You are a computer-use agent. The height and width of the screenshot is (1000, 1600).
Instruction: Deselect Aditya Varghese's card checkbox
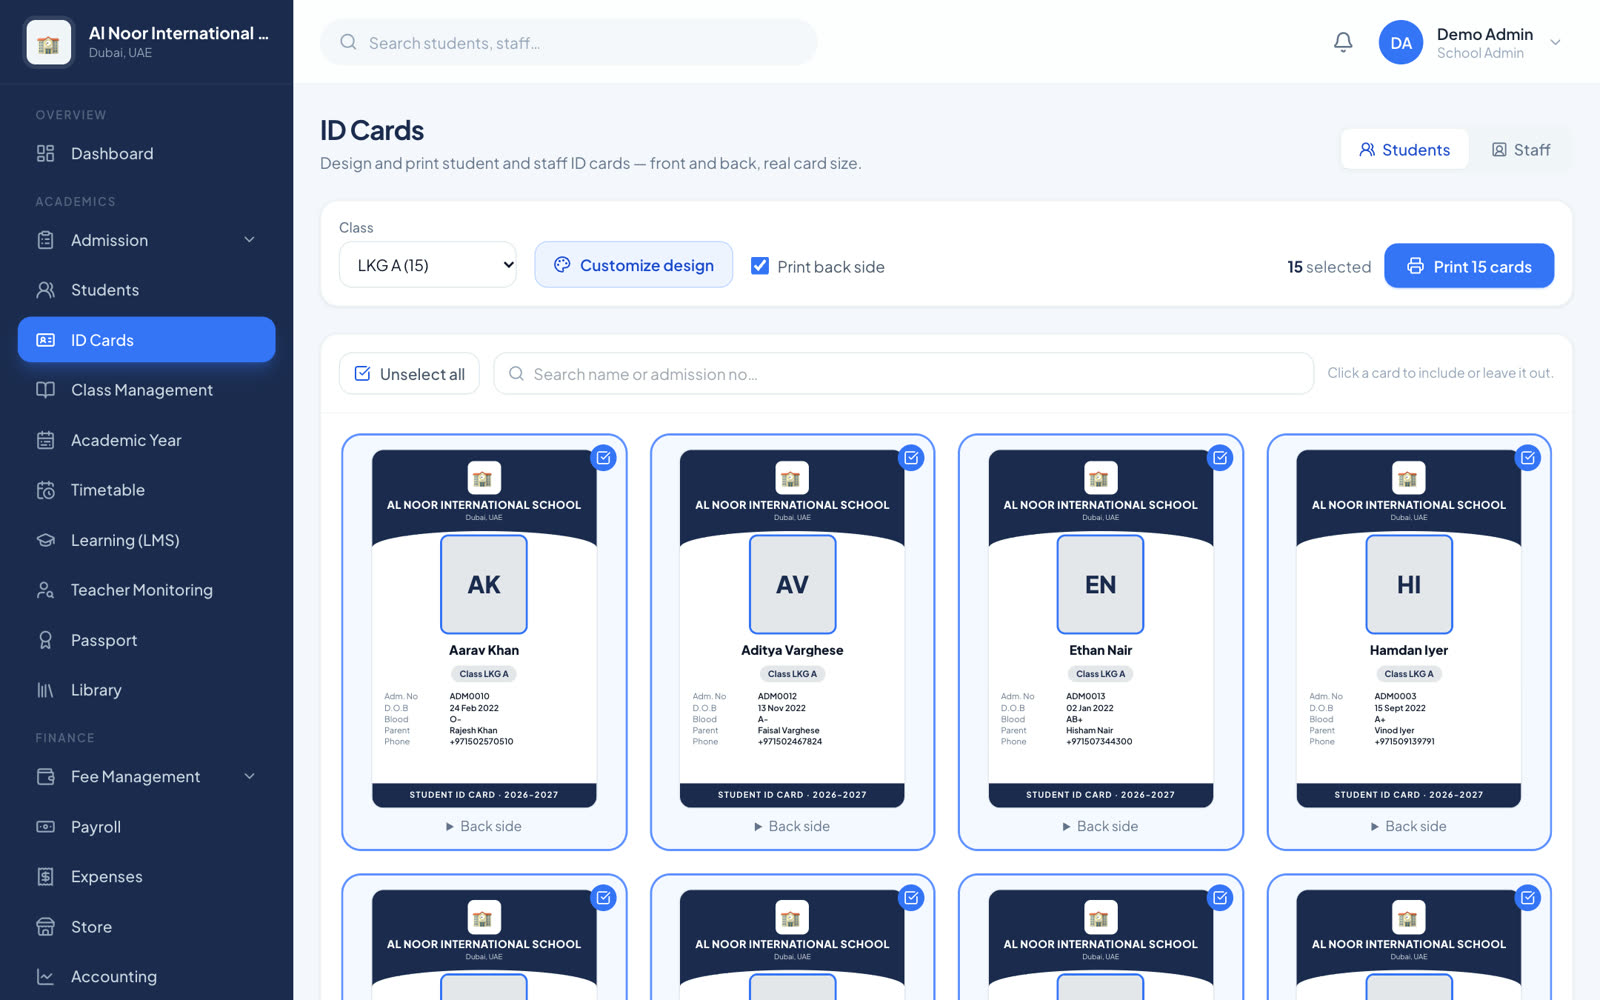(x=912, y=458)
